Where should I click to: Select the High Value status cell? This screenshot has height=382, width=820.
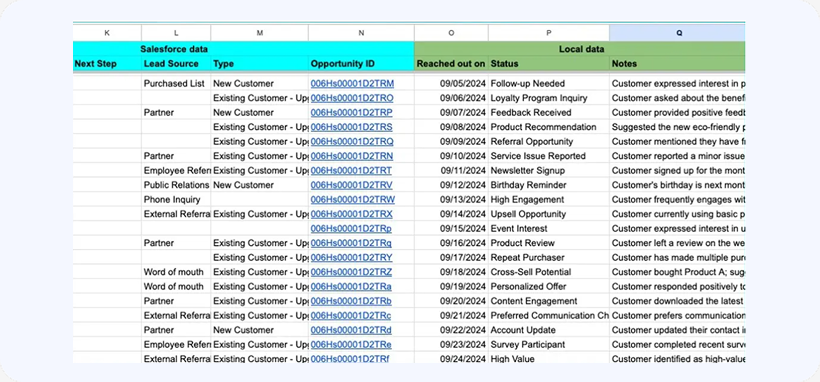click(549, 358)
